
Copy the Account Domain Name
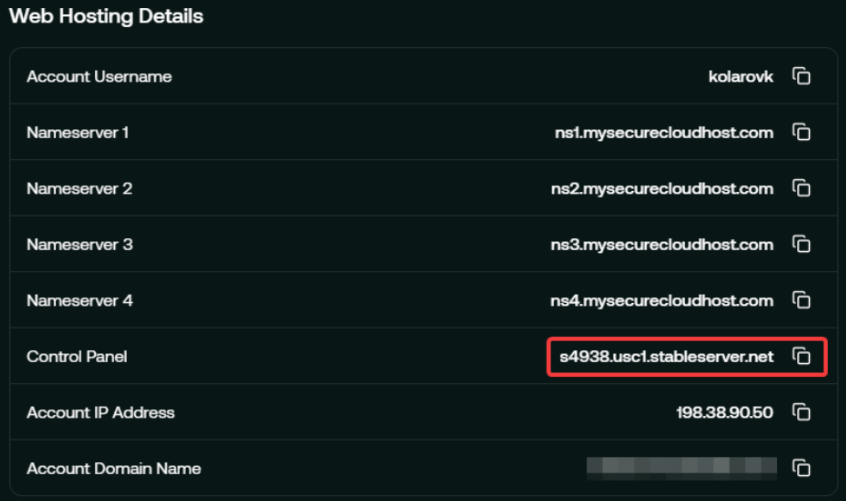(801, 468)
